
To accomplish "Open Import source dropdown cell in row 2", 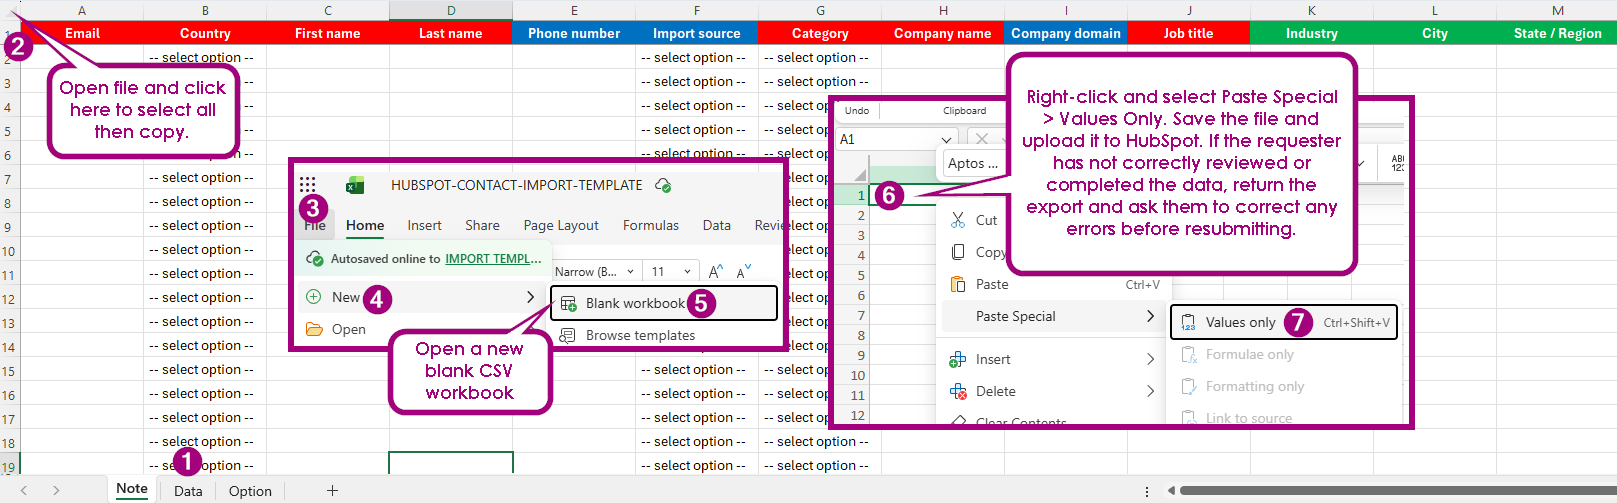I will coord(697,58).
